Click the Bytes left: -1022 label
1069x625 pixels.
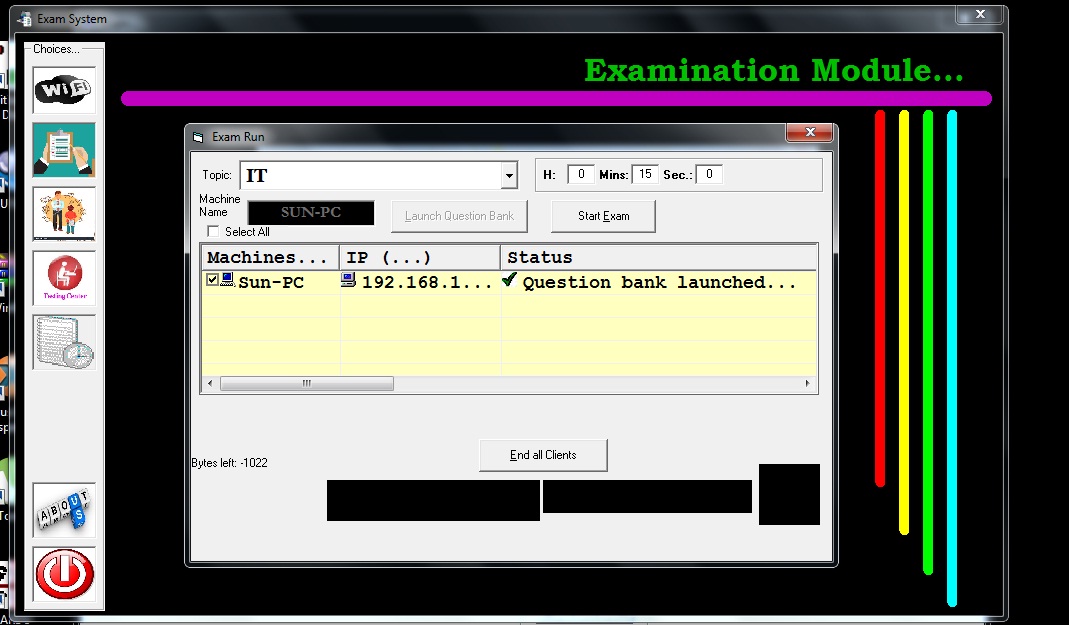pos(230,463)
